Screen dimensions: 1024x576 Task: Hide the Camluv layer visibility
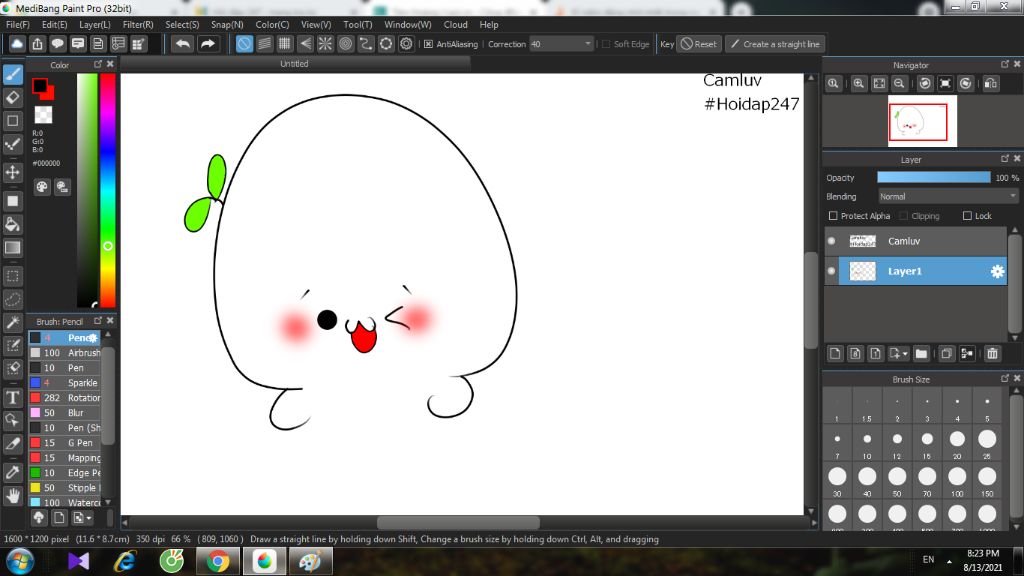pos(831,241)
